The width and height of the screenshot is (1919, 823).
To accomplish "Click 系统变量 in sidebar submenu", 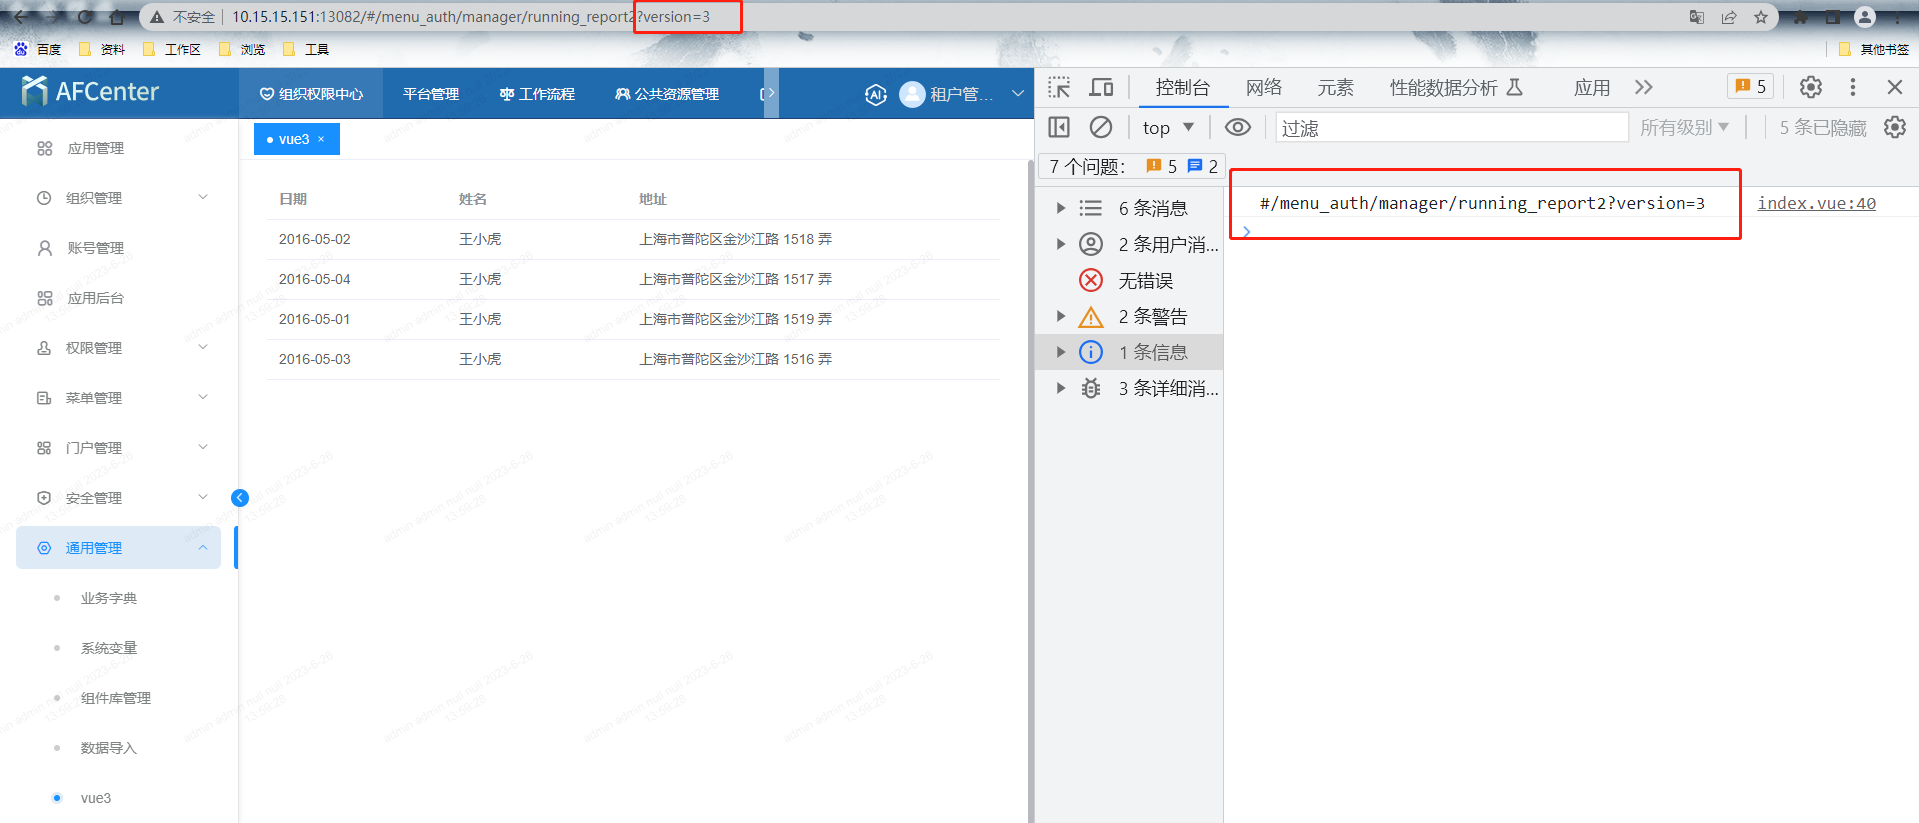I will [x=109, y=648].
